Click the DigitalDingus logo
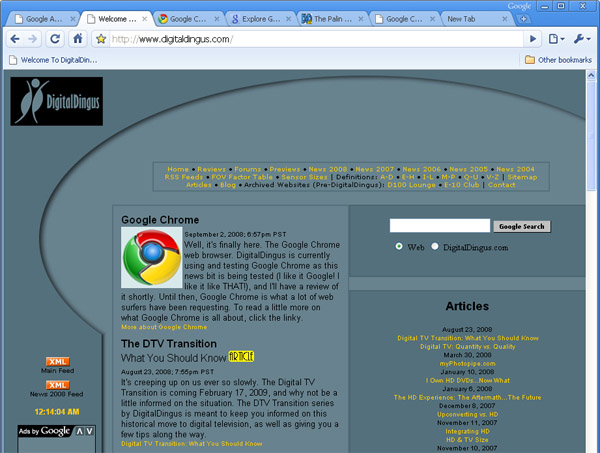Viewport: 600px width, 453px height. [x=57, y=101]
